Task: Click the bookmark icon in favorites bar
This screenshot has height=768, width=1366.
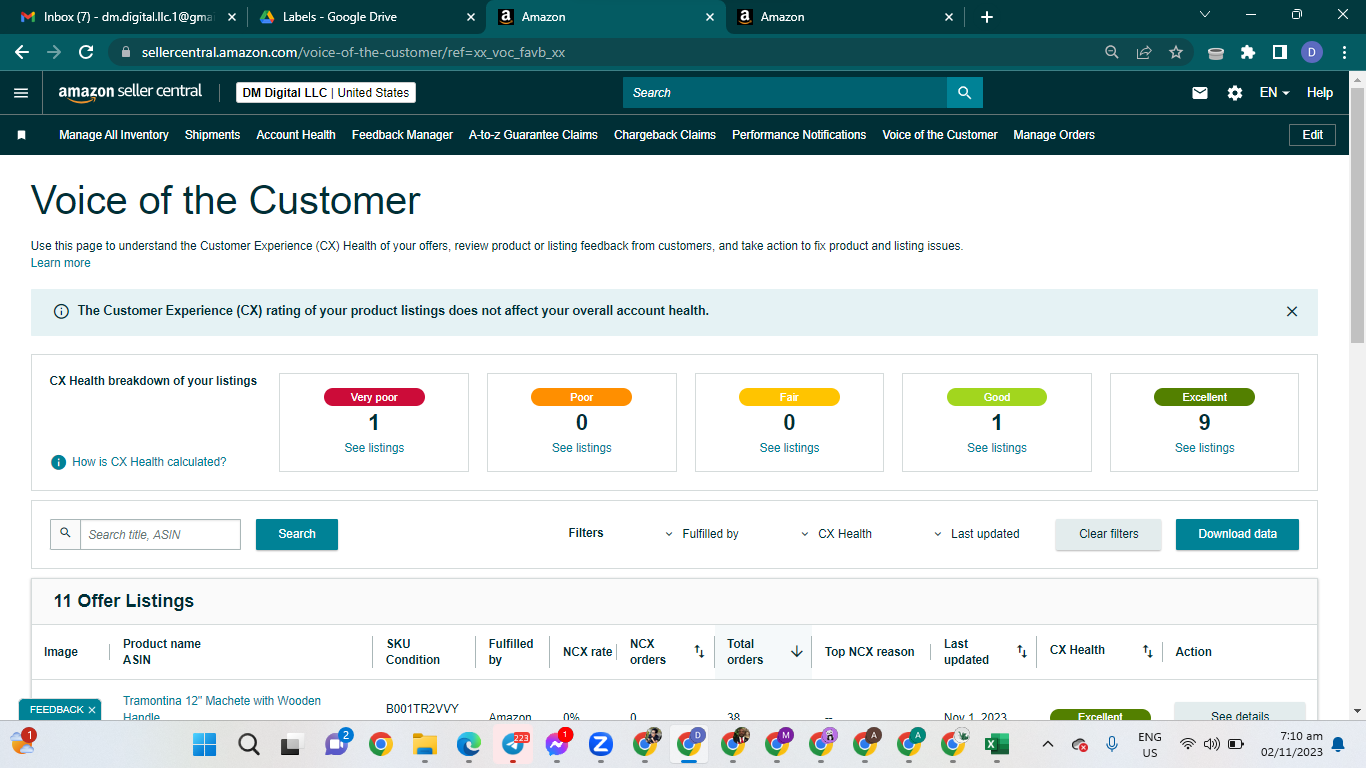Action: coord(21,135)
